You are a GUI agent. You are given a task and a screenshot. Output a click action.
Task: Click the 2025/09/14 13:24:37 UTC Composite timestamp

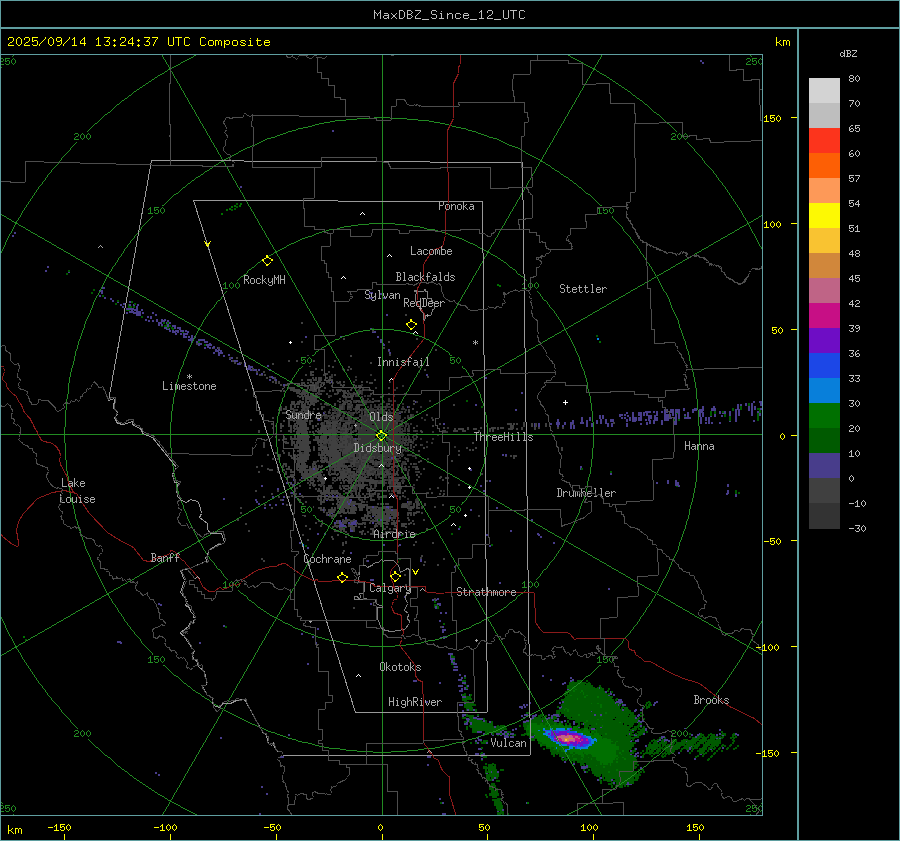138,42
